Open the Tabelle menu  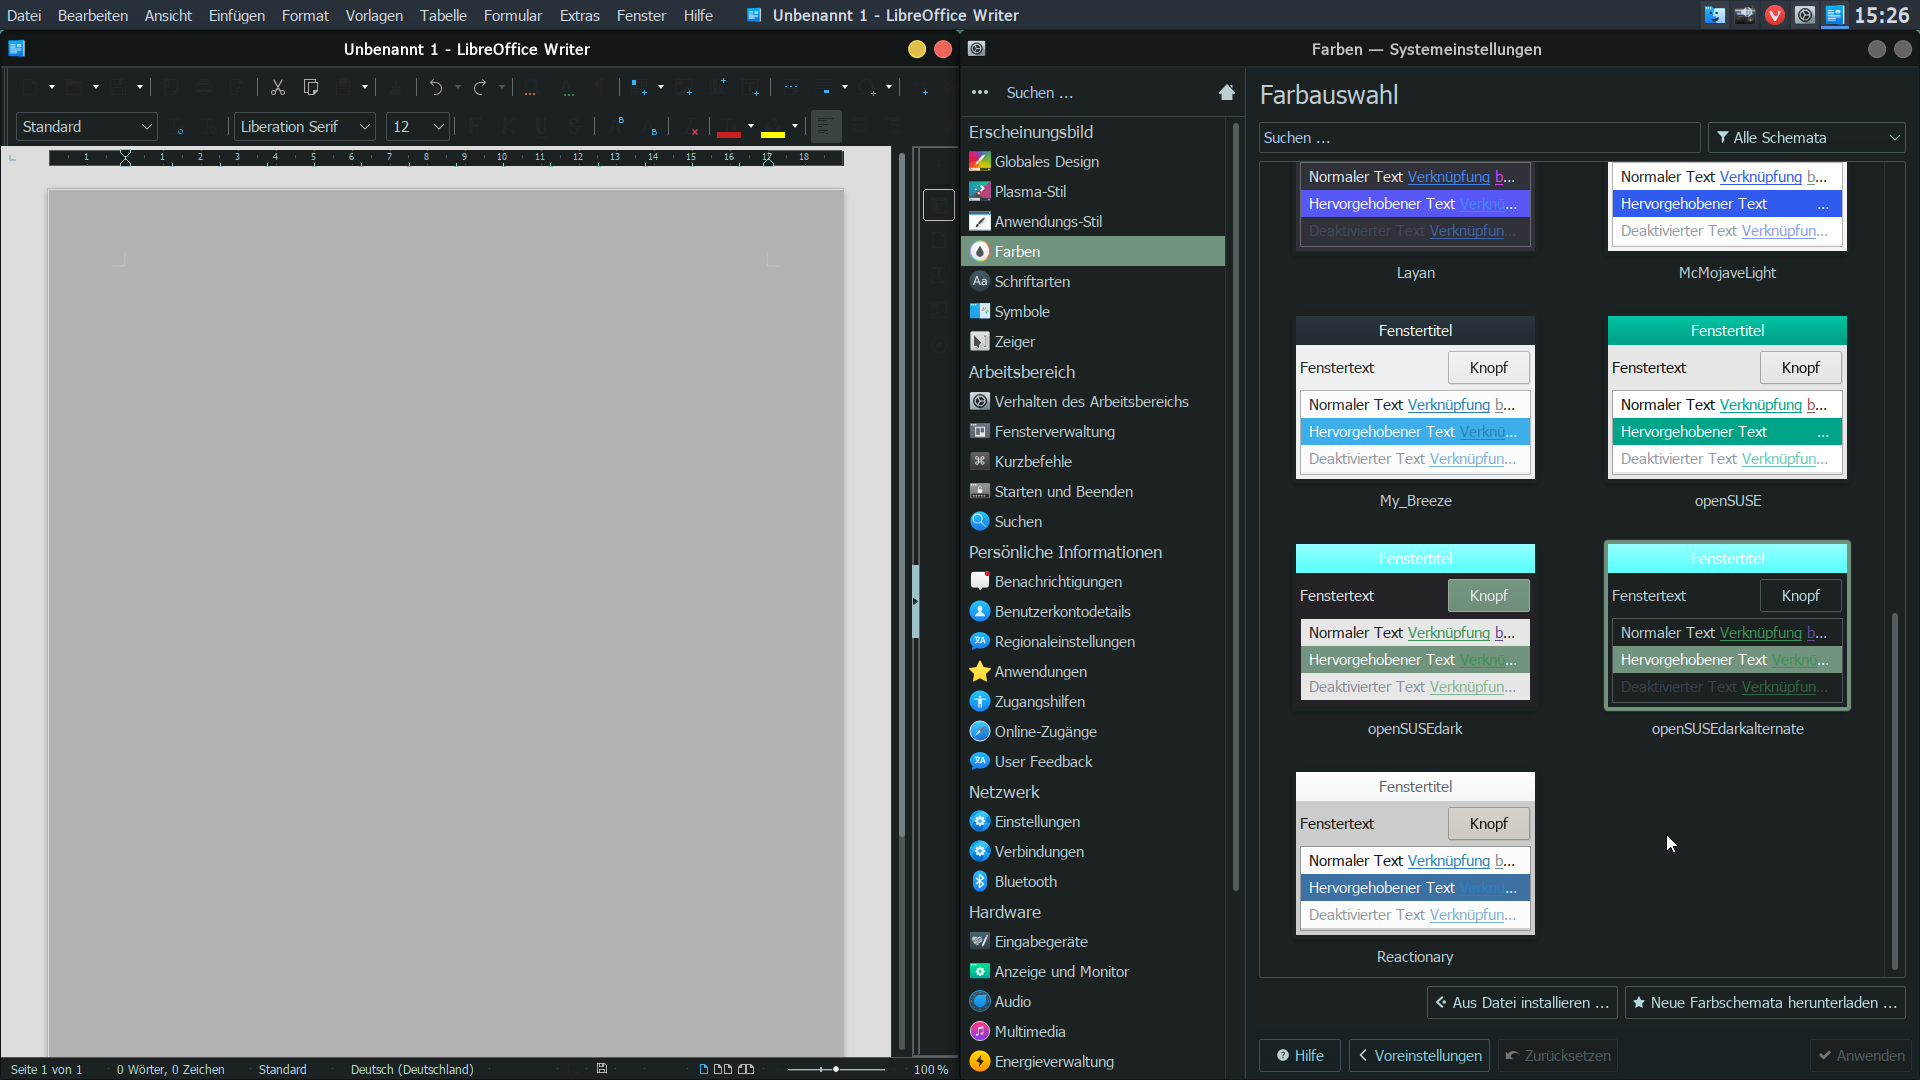(443, 15)
